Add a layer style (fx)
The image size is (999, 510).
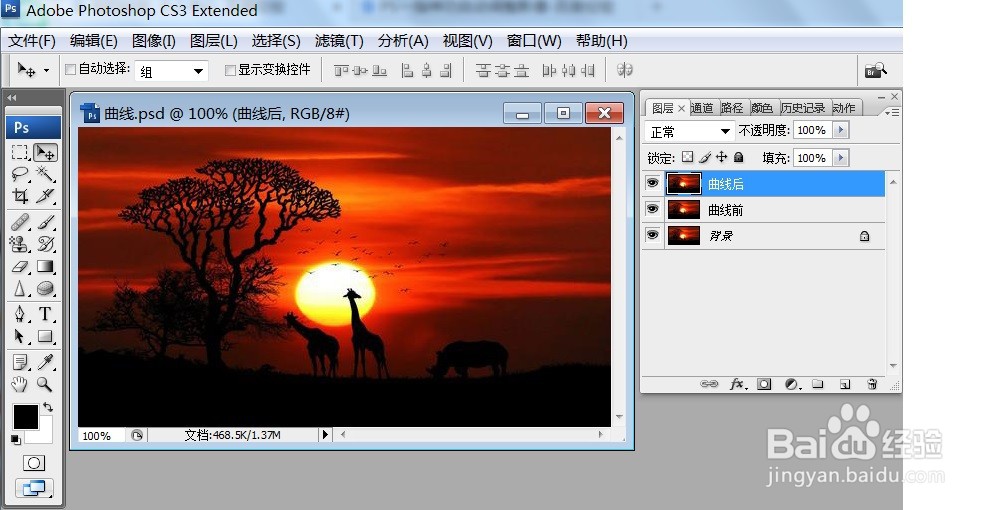coord(737,384)
